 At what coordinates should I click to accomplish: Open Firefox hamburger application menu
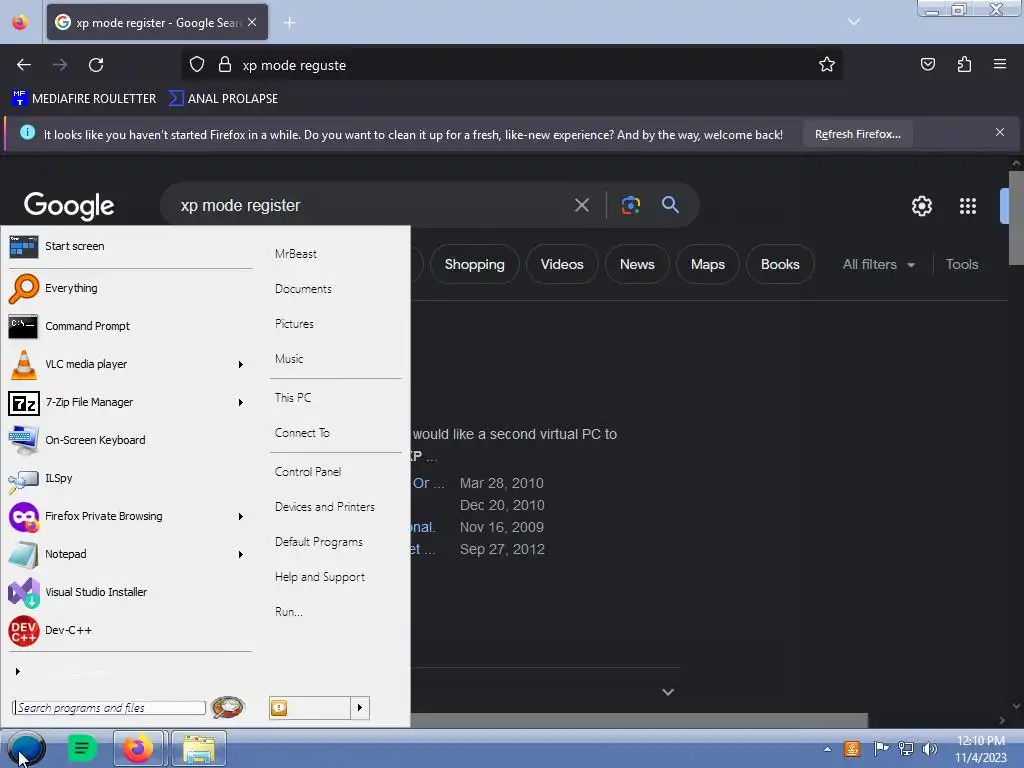(1000, 64)
